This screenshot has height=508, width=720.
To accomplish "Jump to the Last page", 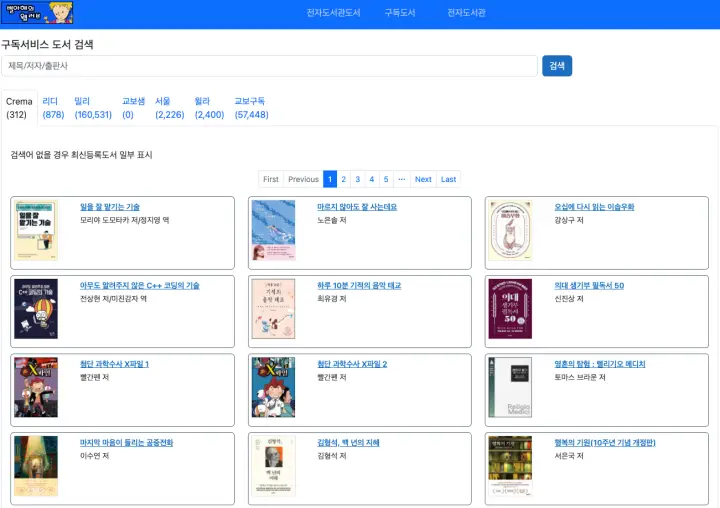I will (x=449, y=179).
